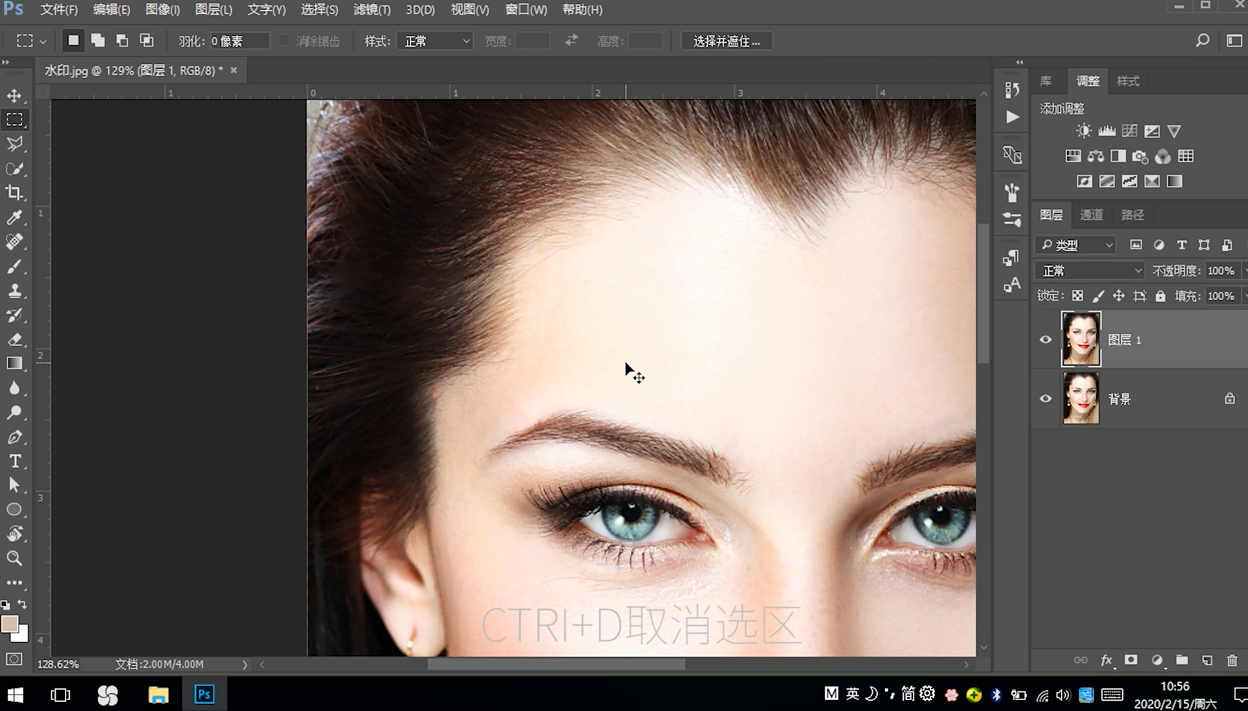Select the Zoom tool

[x=14, y=558]
